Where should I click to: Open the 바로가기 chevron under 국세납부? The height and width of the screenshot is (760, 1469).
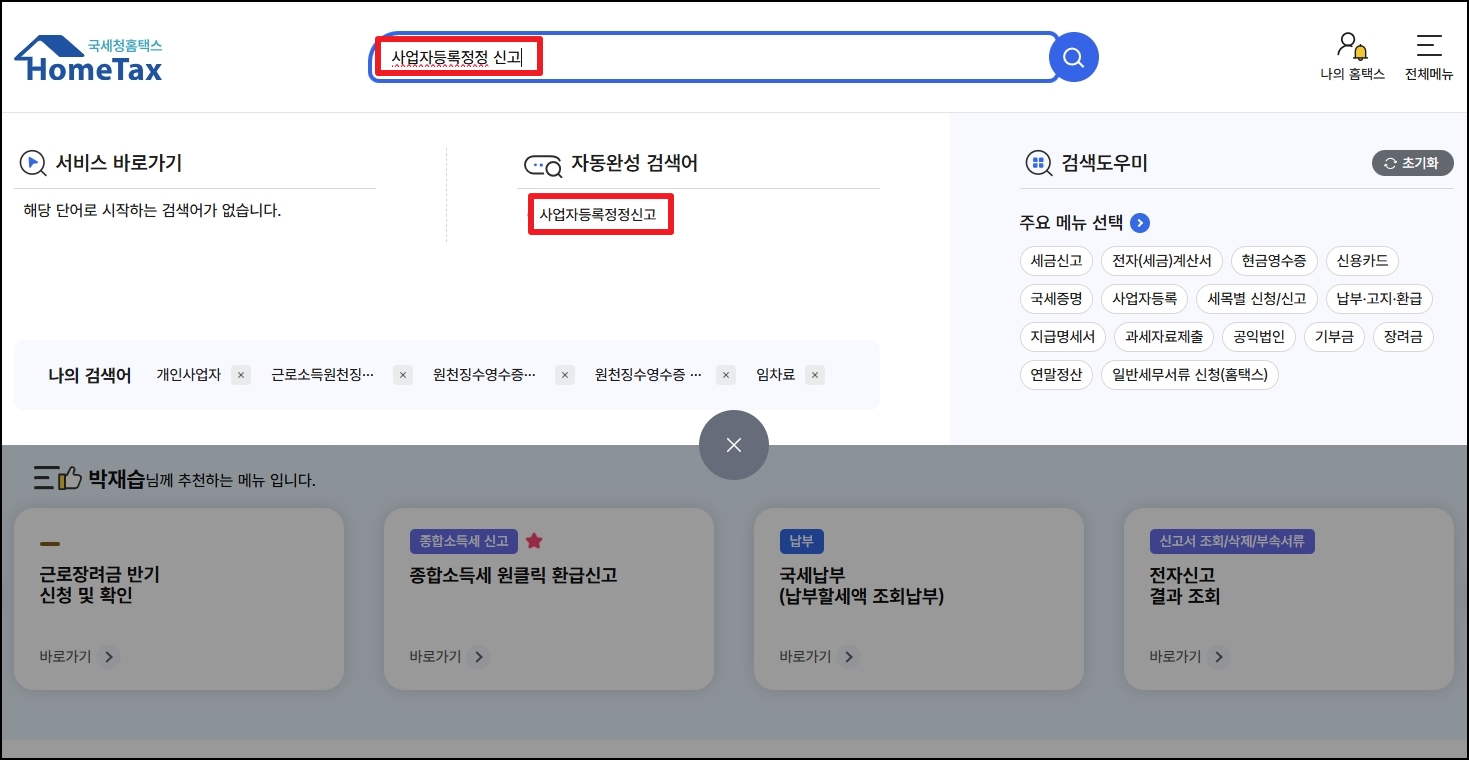(x=849, y=657)
